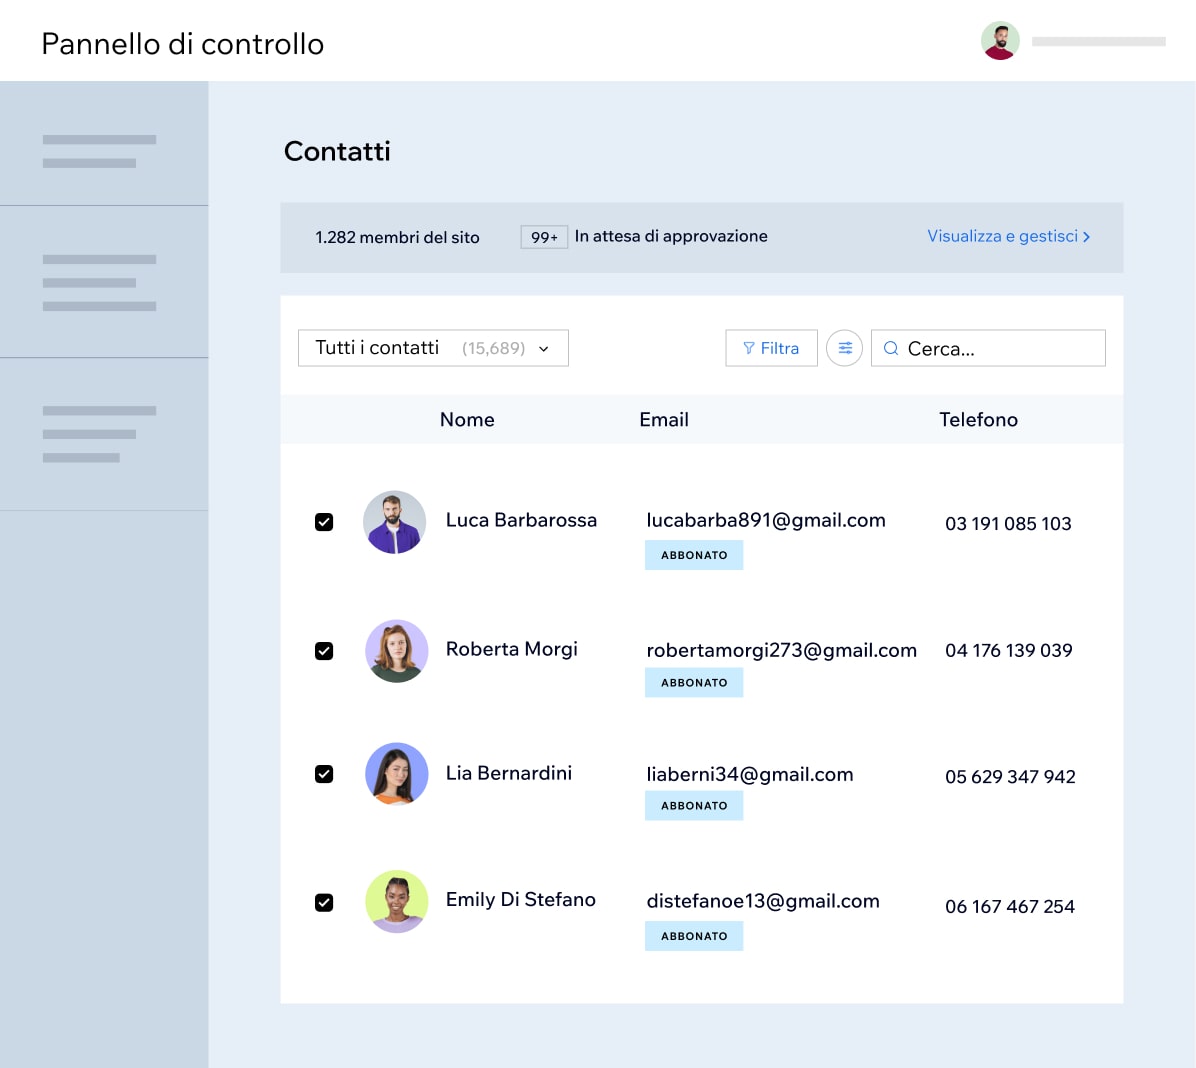Click the magnifying glass in the search bar
The height and width of the screenshot is (1068, 1196).
coord(890,348)
